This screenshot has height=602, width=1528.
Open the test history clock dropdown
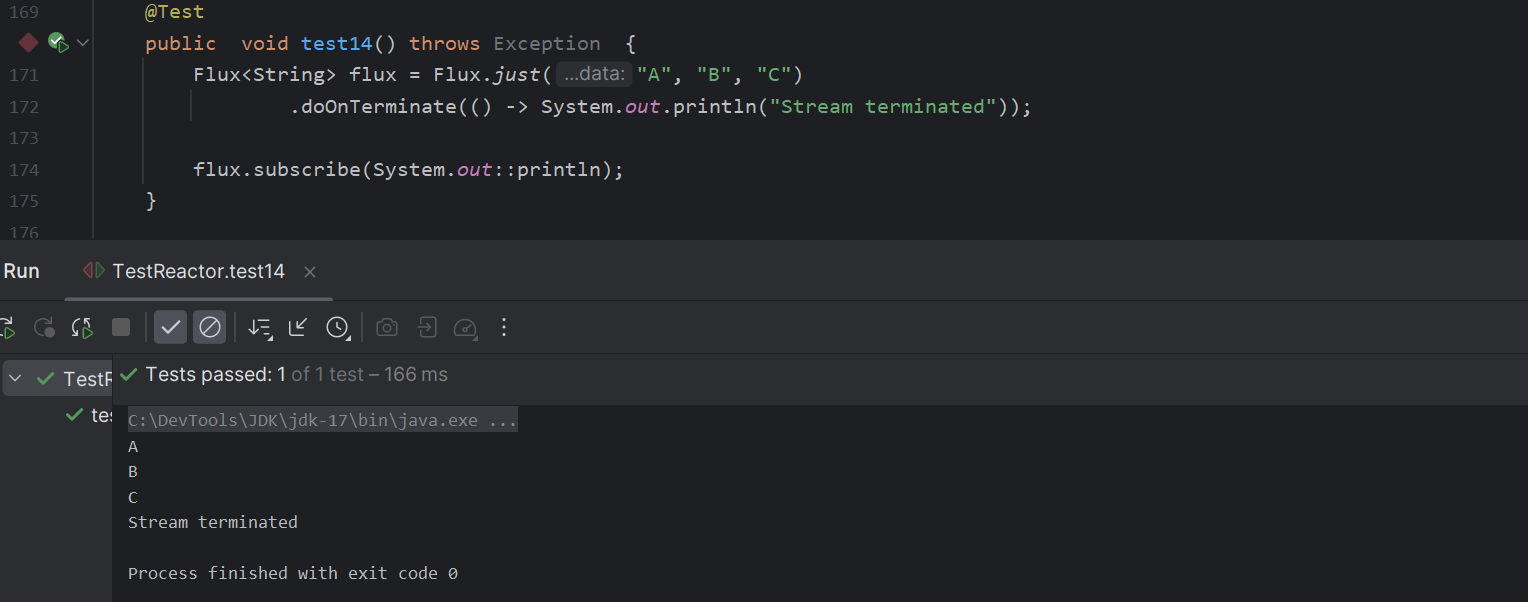pyautogui.click(x=338, y=327)
